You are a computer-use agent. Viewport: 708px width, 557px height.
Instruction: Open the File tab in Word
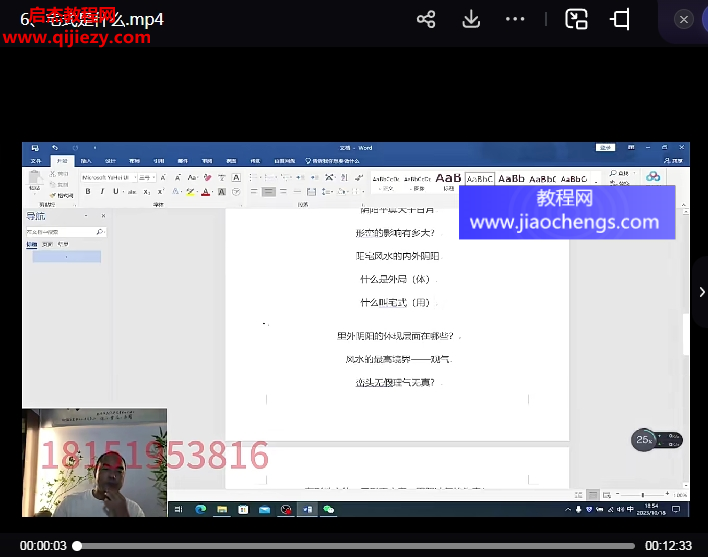click(36, 161)
